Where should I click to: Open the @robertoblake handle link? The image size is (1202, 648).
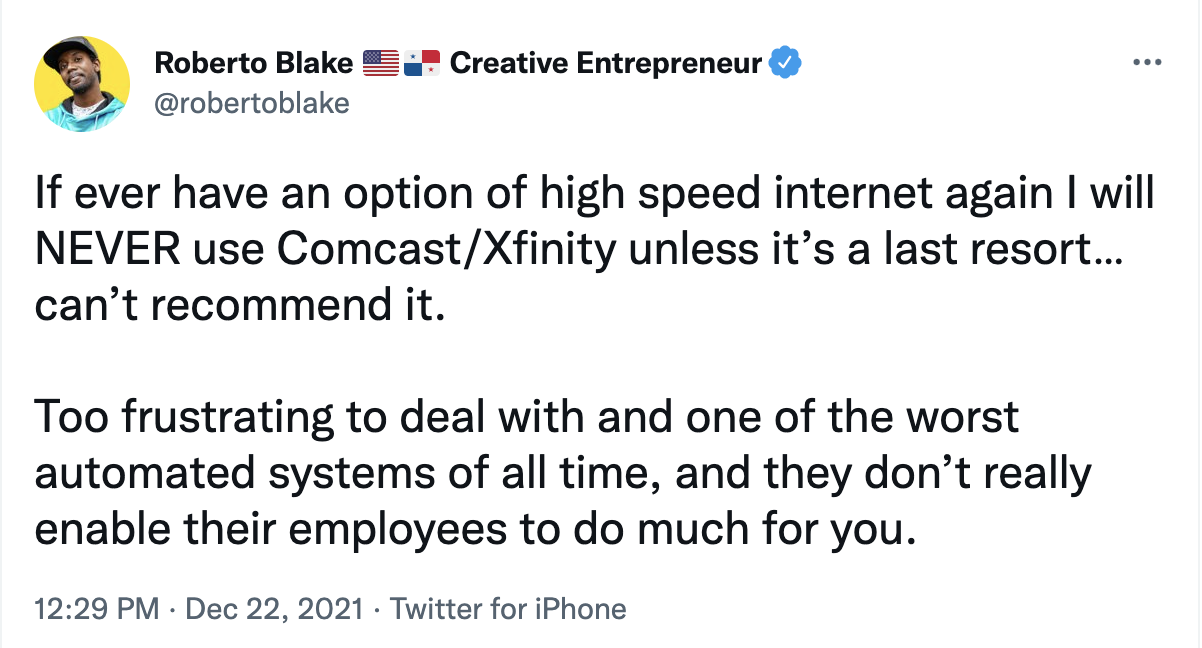251,102
